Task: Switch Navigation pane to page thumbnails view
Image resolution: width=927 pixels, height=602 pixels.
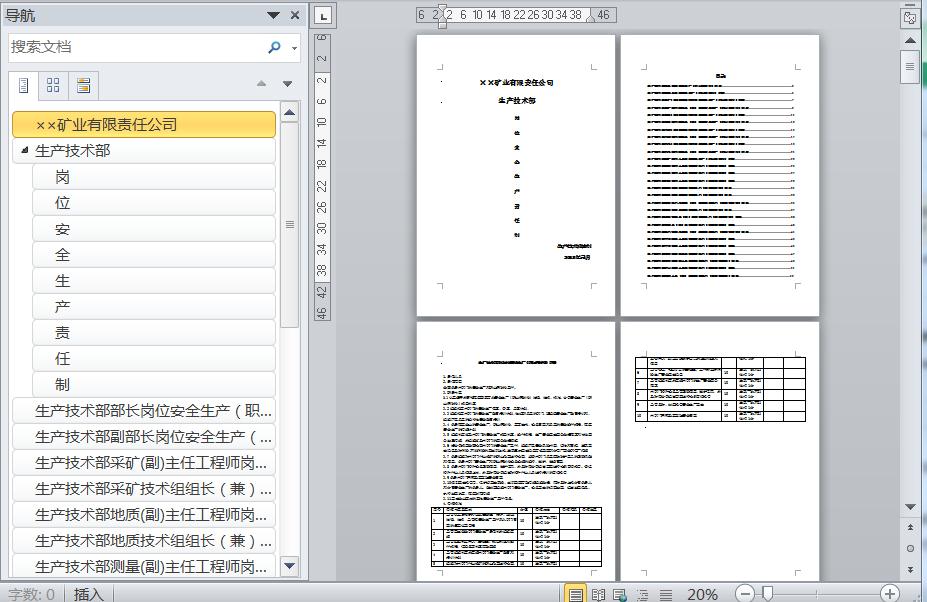Action: 55,85
